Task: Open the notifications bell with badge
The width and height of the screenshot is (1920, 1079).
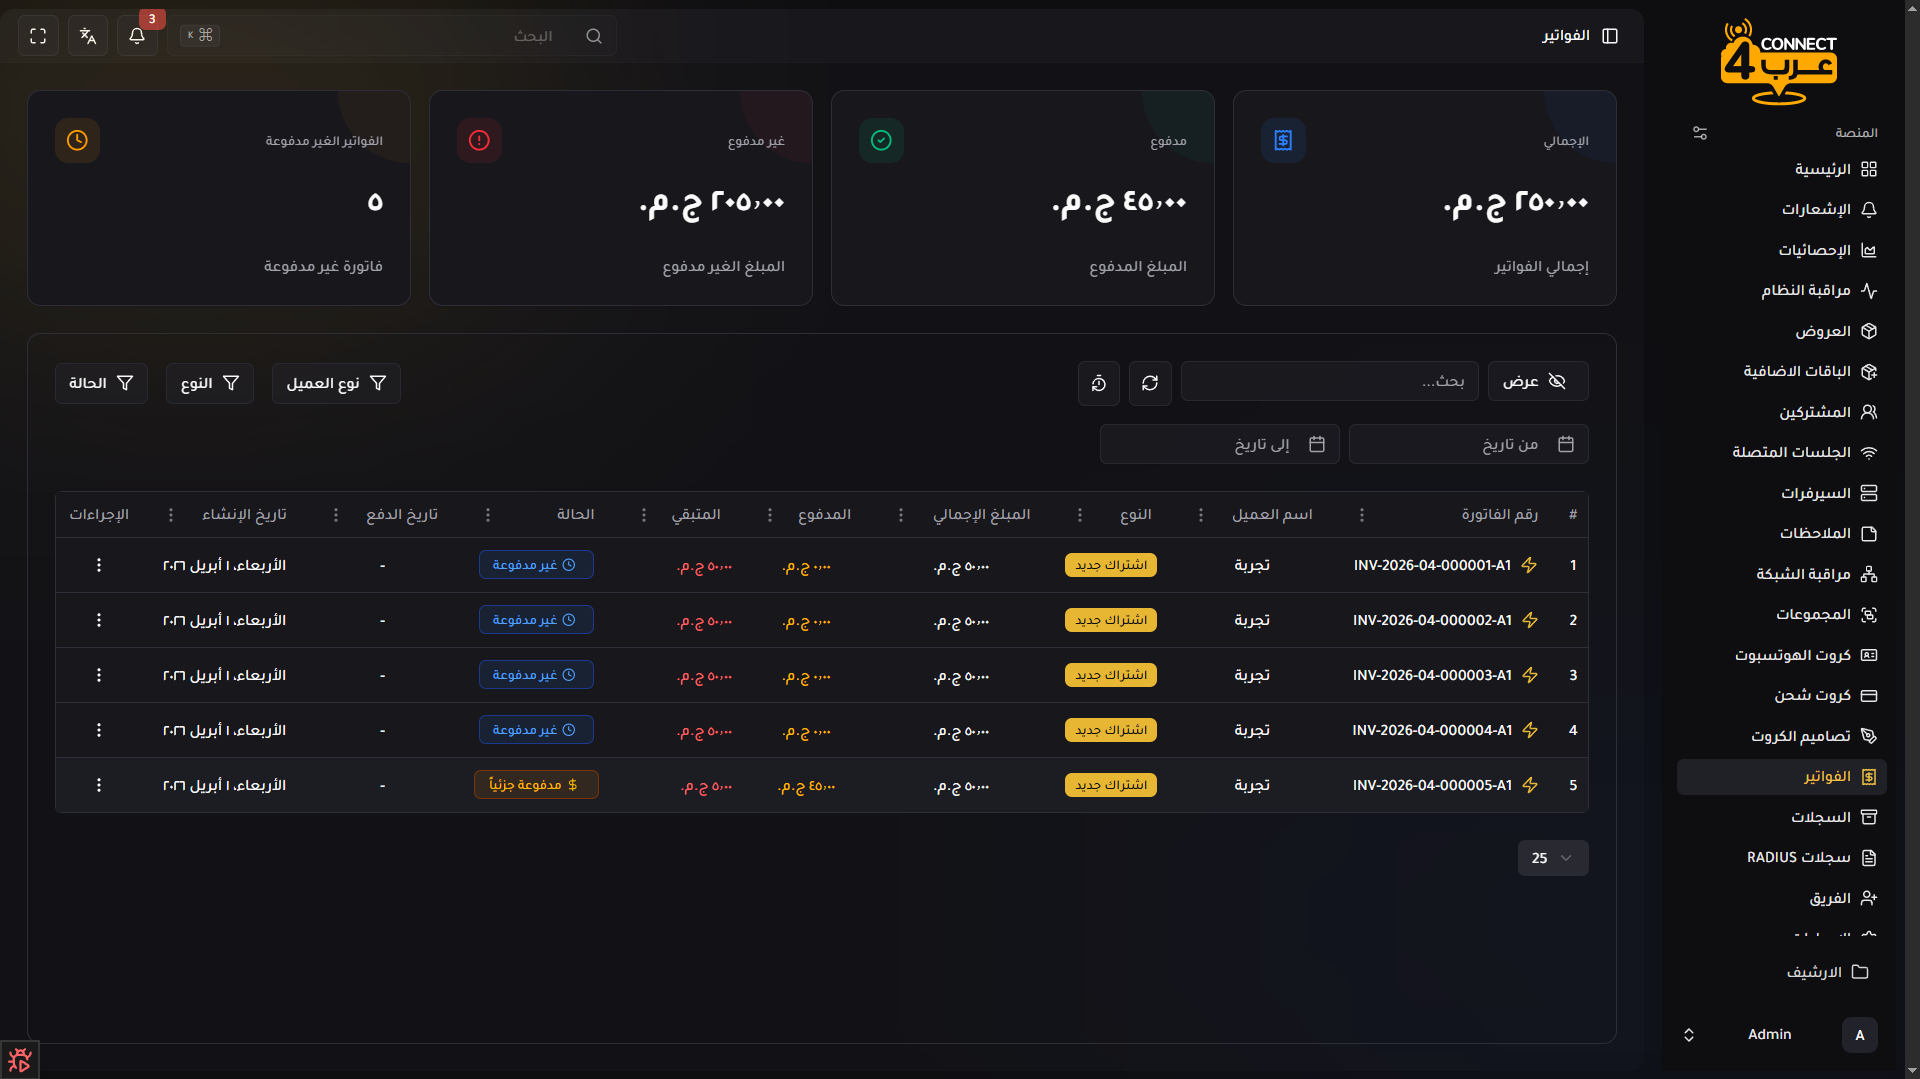Action: click(137, 36)
